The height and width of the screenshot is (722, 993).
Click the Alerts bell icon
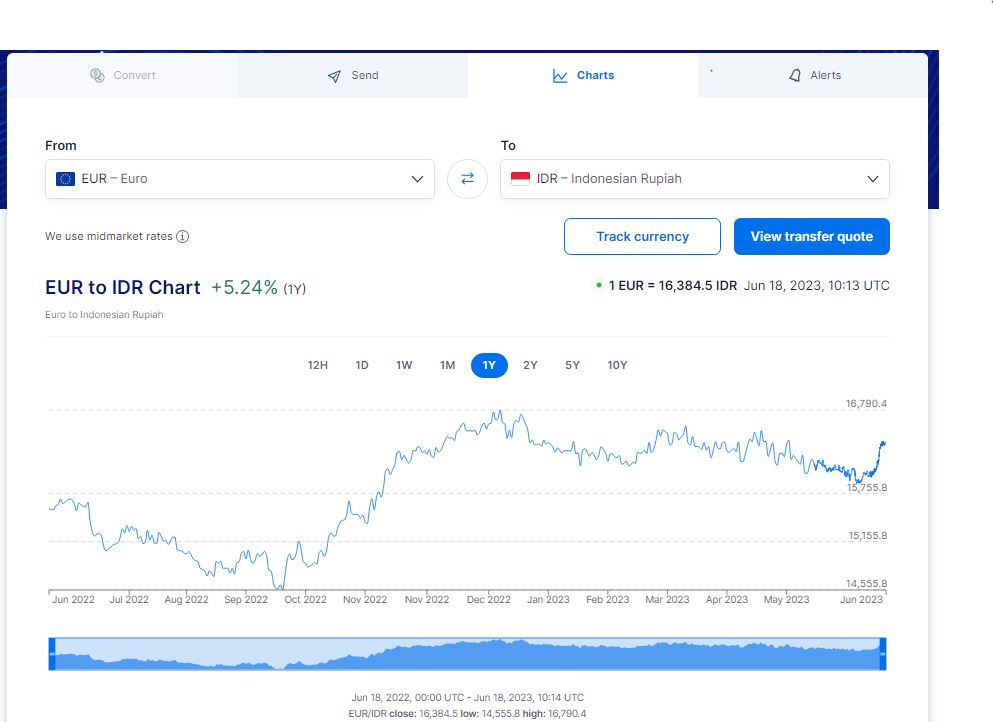coord(795,76)
